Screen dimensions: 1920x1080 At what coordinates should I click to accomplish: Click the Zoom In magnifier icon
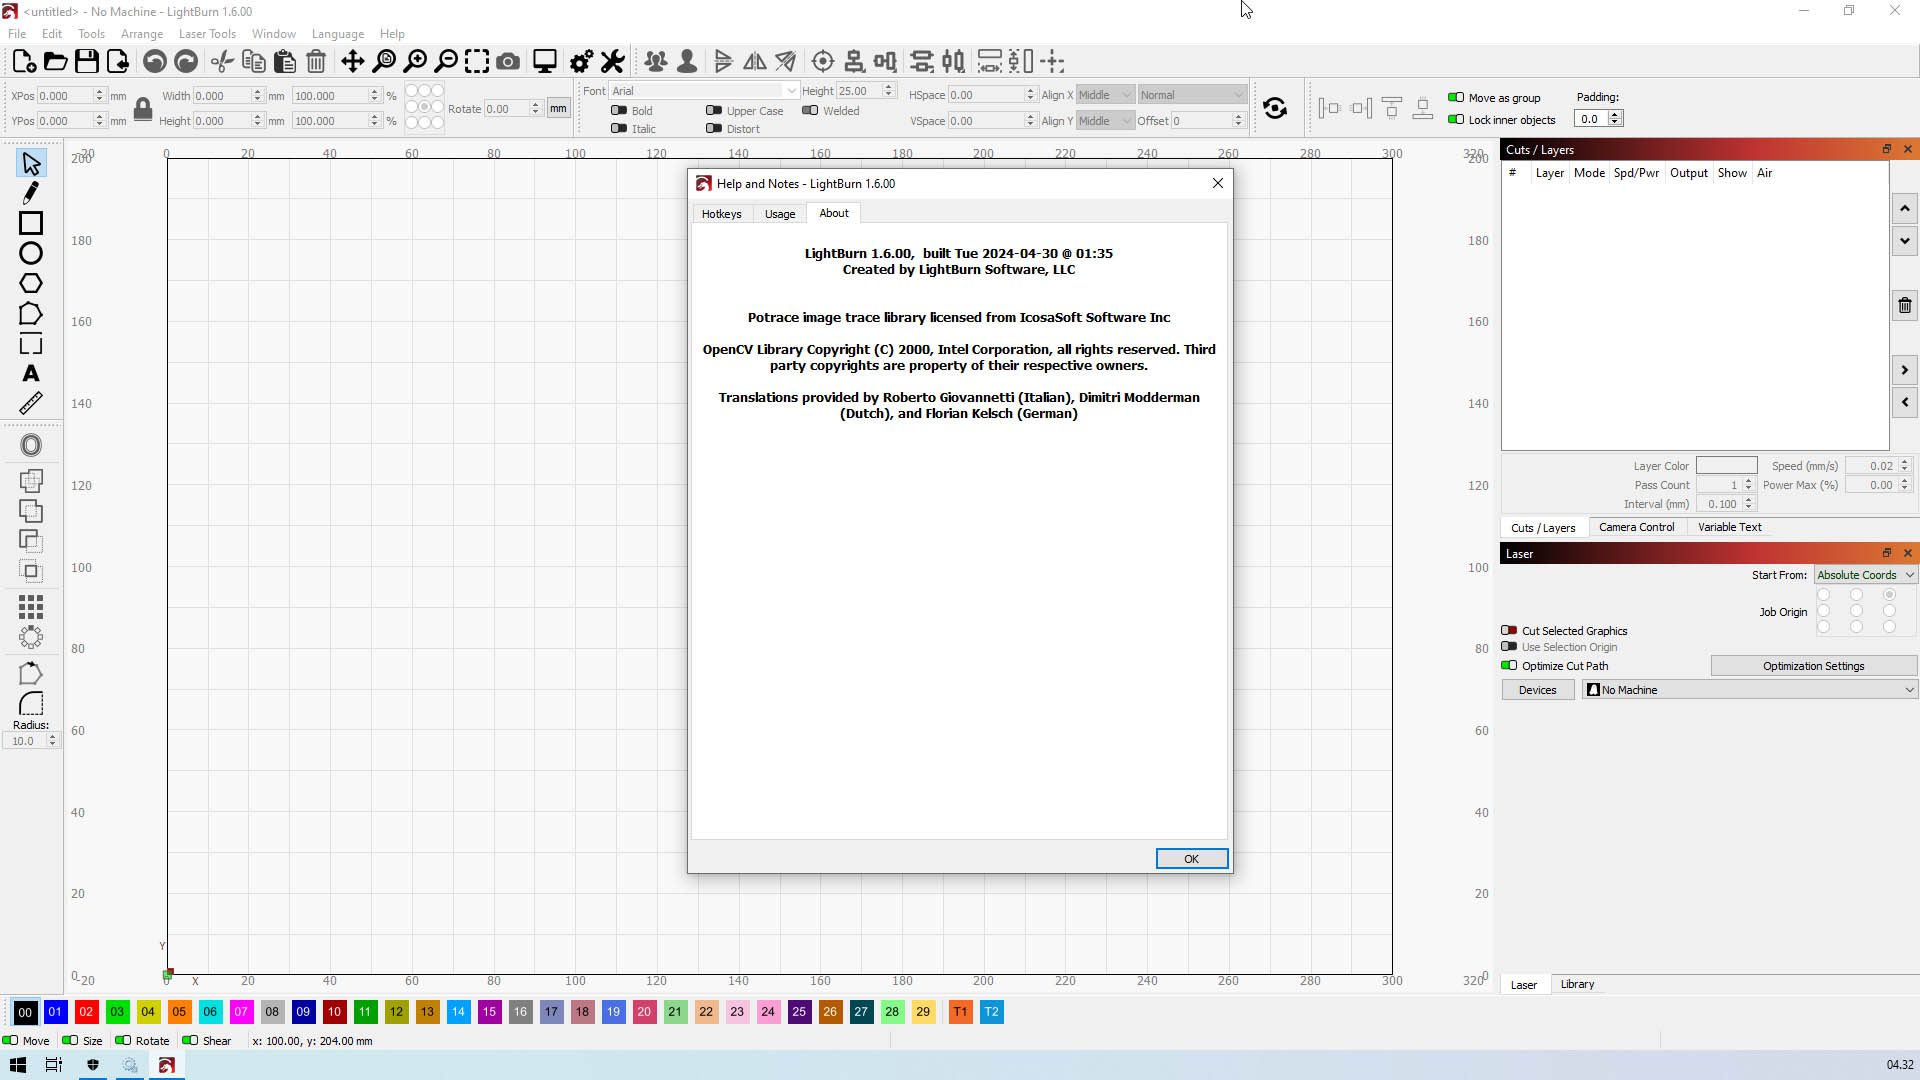415,62
